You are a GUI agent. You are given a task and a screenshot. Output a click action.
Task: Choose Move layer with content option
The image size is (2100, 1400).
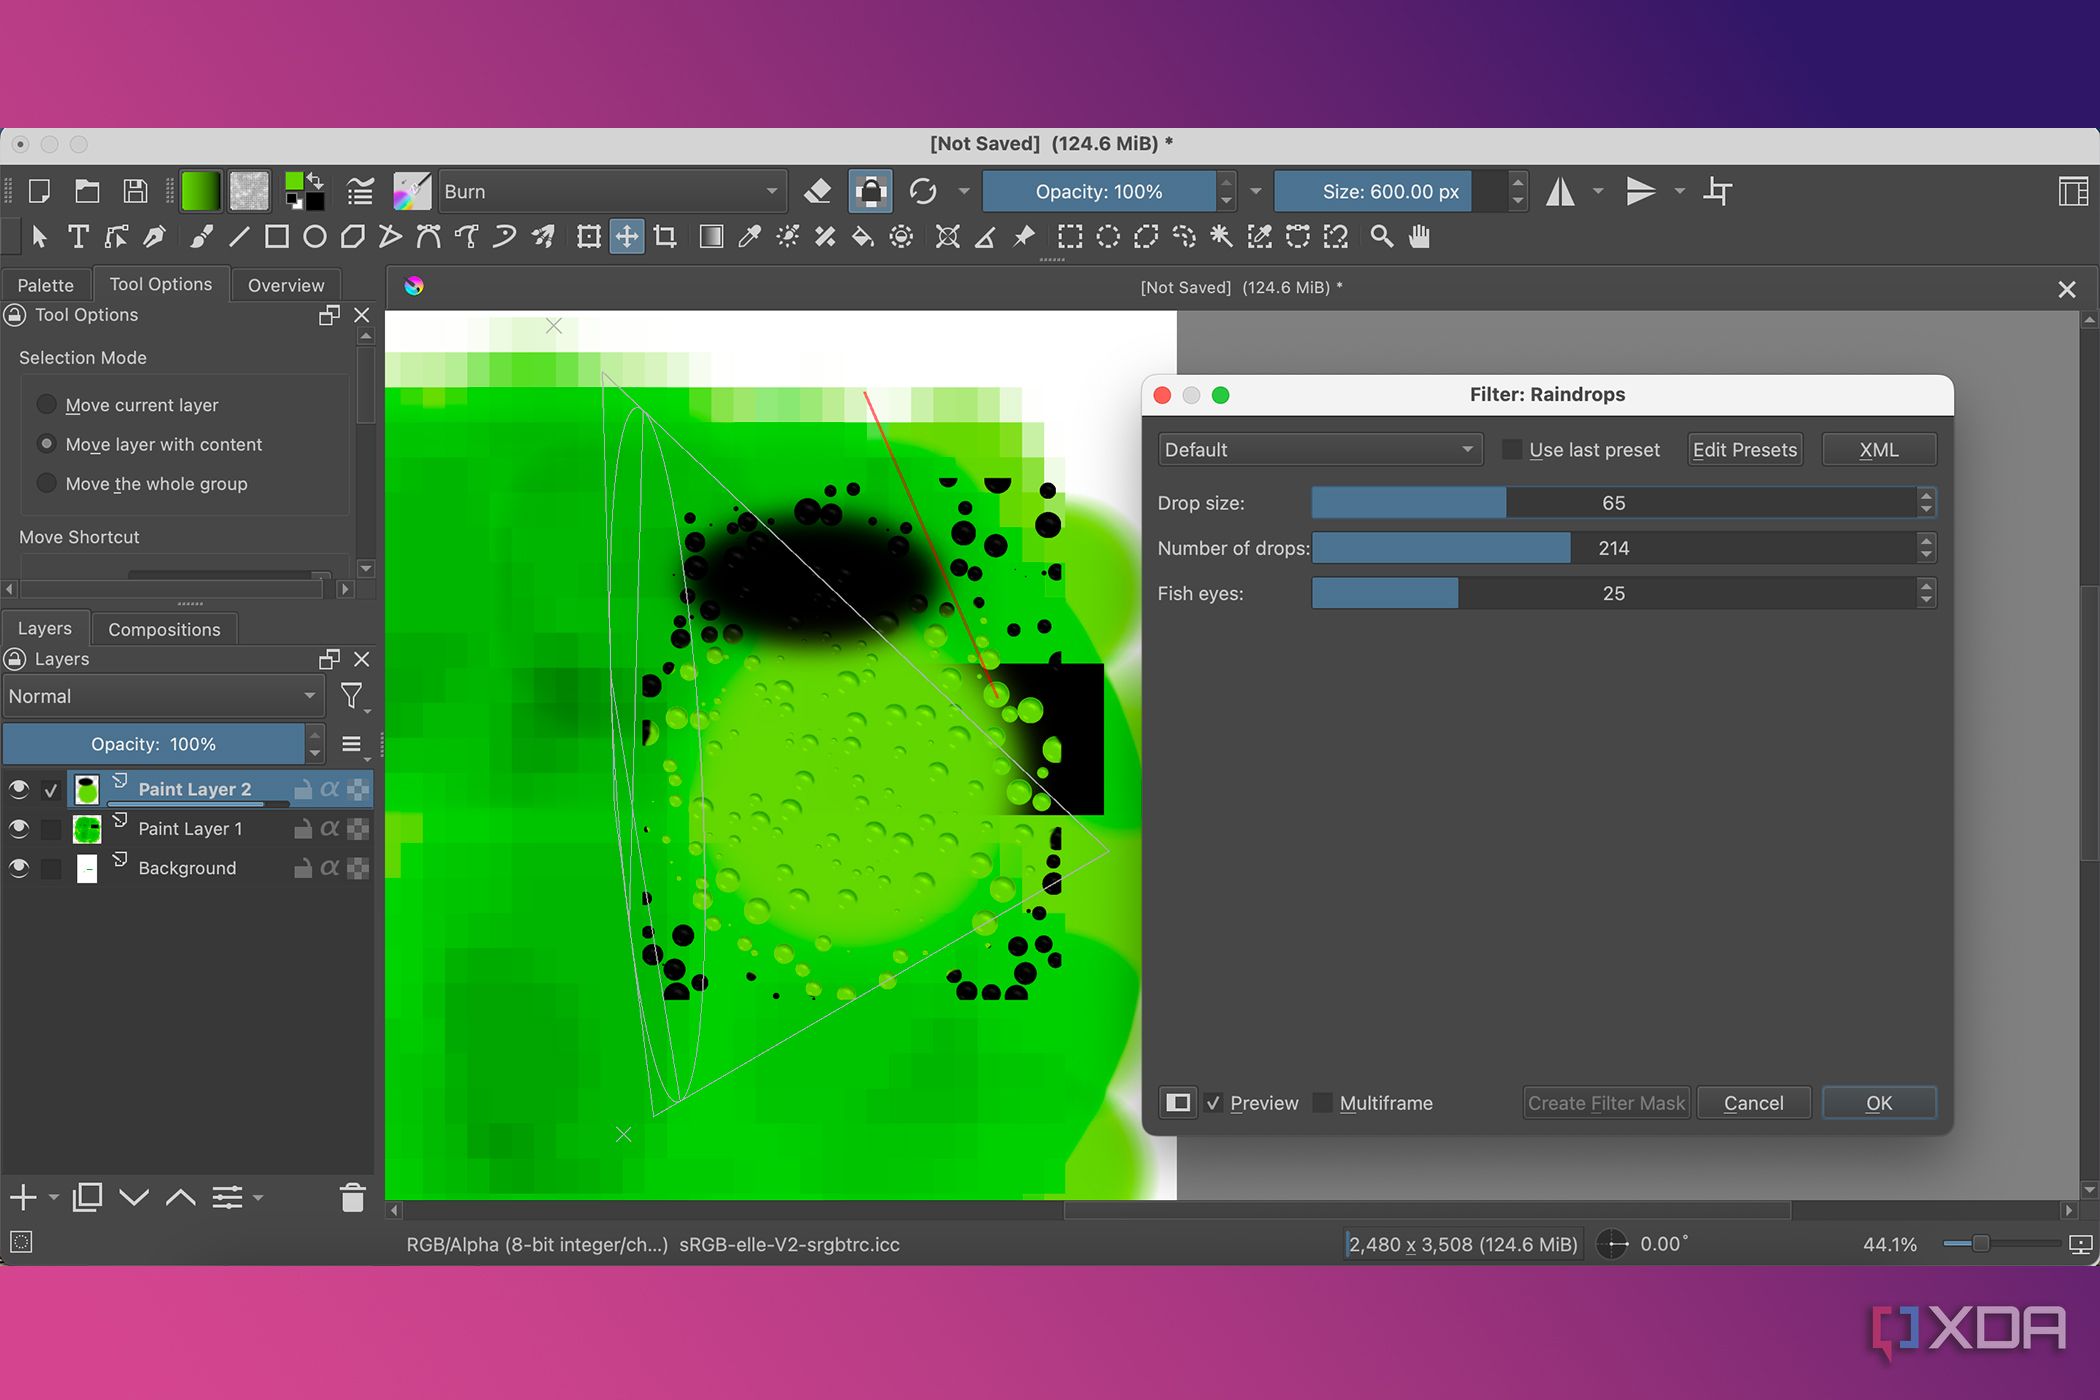46,443
